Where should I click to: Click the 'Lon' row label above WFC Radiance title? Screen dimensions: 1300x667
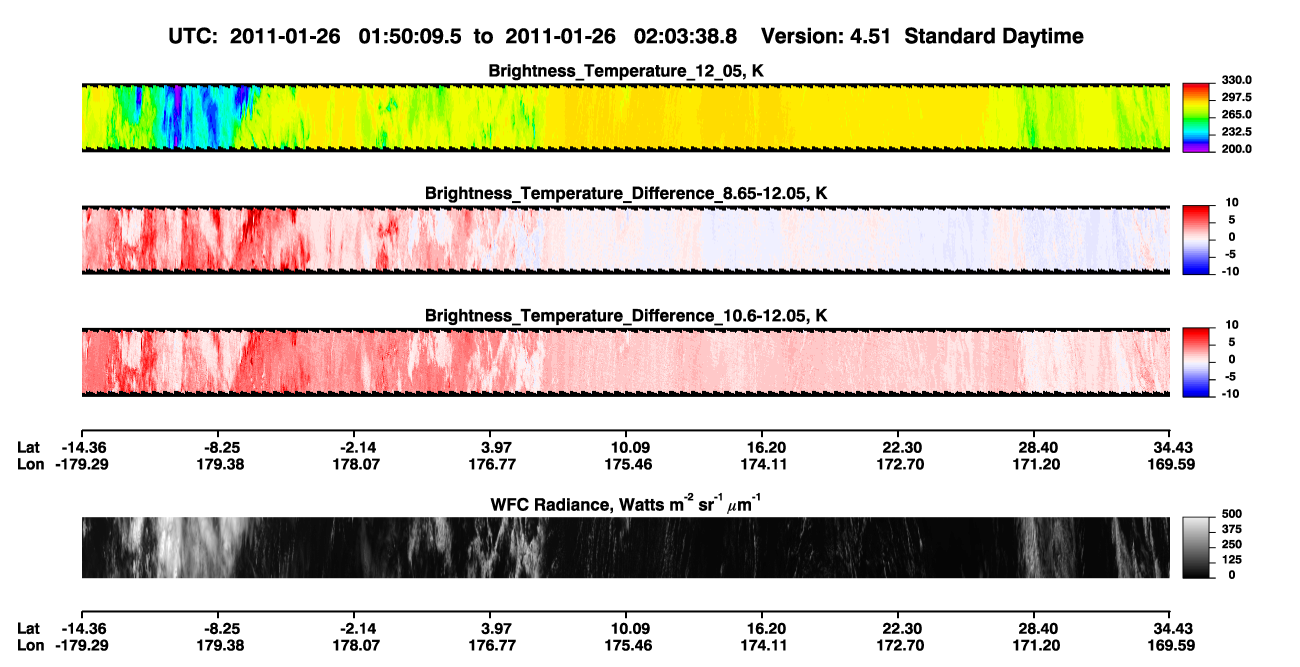(x=30, y=465)
